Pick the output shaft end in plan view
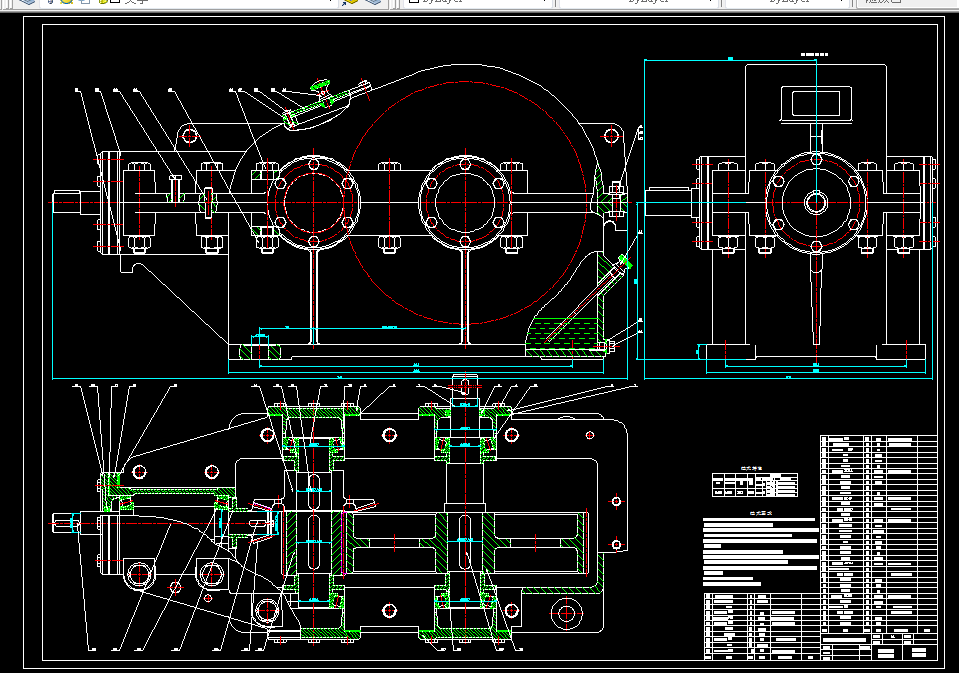This screenshot has height=673, width=959. click(x=465, y=387)
